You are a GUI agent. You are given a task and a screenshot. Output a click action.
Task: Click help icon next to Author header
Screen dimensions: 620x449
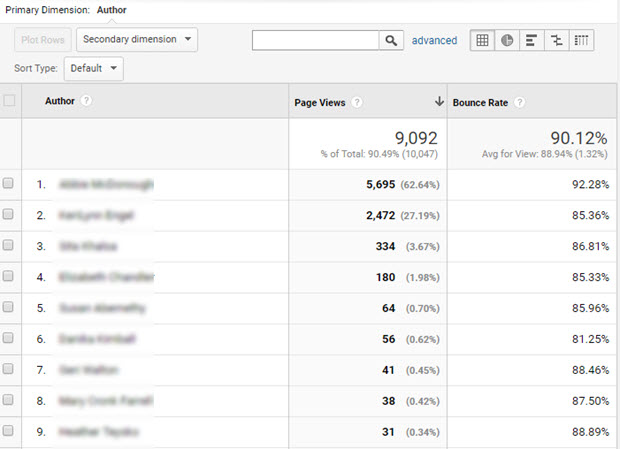[86, 101]
